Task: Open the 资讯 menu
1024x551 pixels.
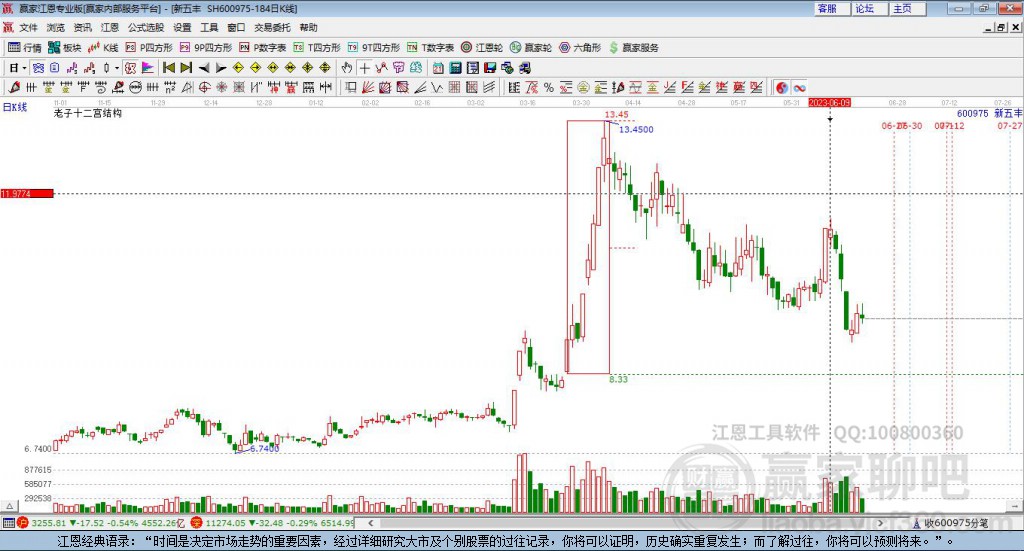Action: [82, 27]
